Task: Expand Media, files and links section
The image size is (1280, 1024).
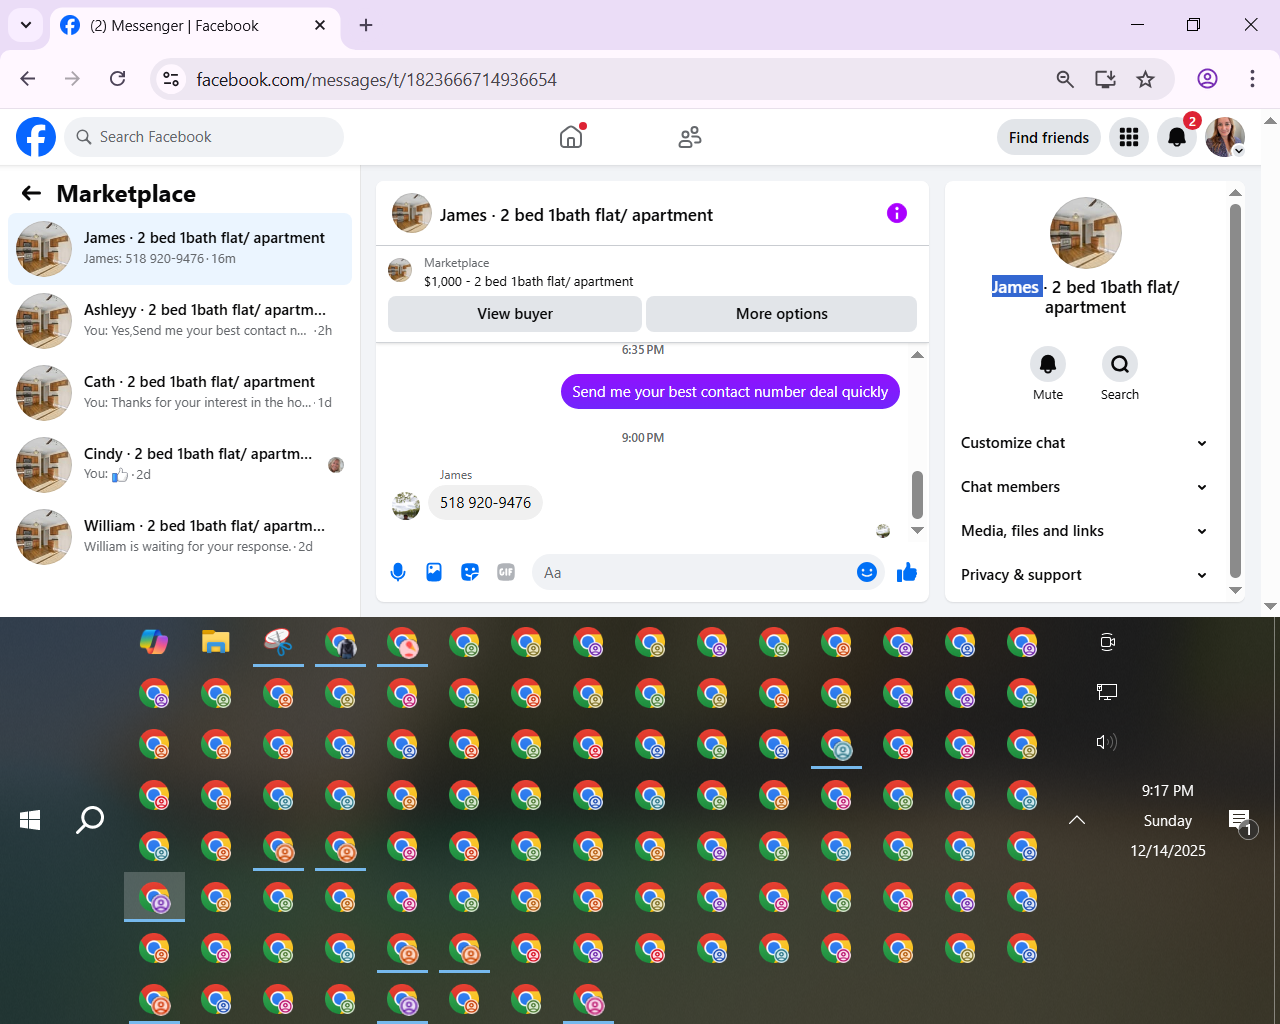Action: click(1084, 531)
